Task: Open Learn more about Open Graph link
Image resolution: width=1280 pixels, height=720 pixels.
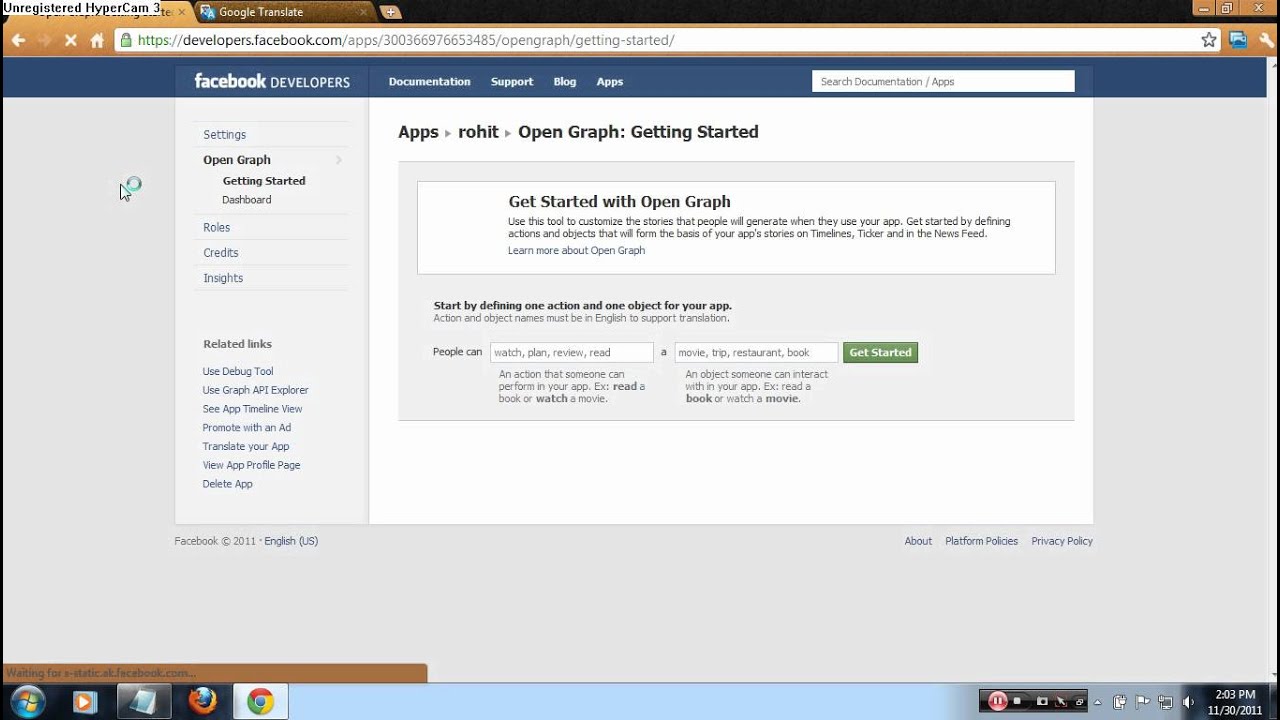Action: coord(576,251)
